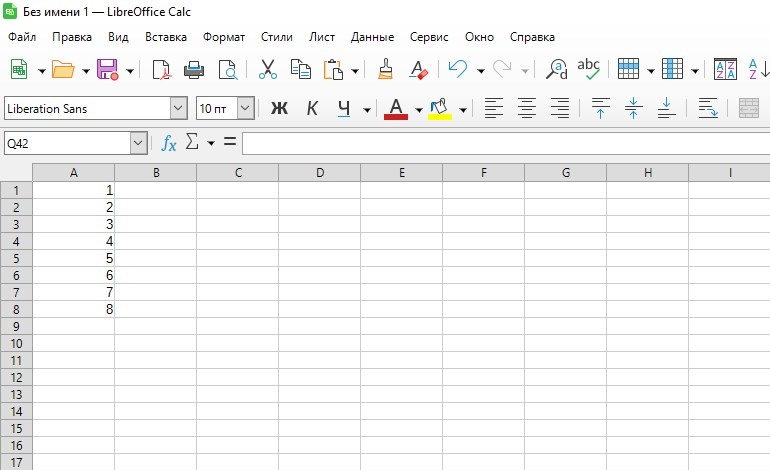Click the column A header
This screenshot has width=770, height=470.
click(74, 173)
